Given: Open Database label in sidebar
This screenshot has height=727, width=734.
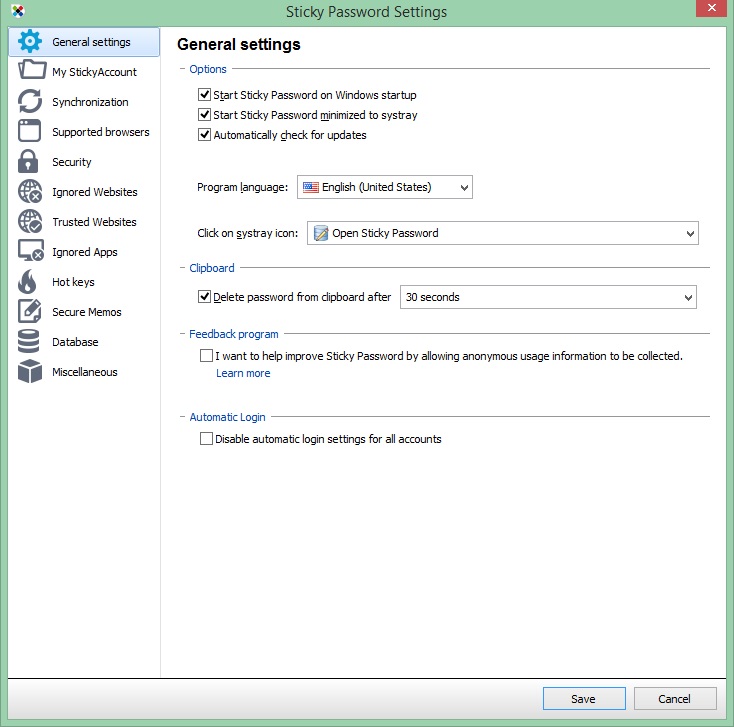Looking at the screenshot, I should click(x=75, y=342).
